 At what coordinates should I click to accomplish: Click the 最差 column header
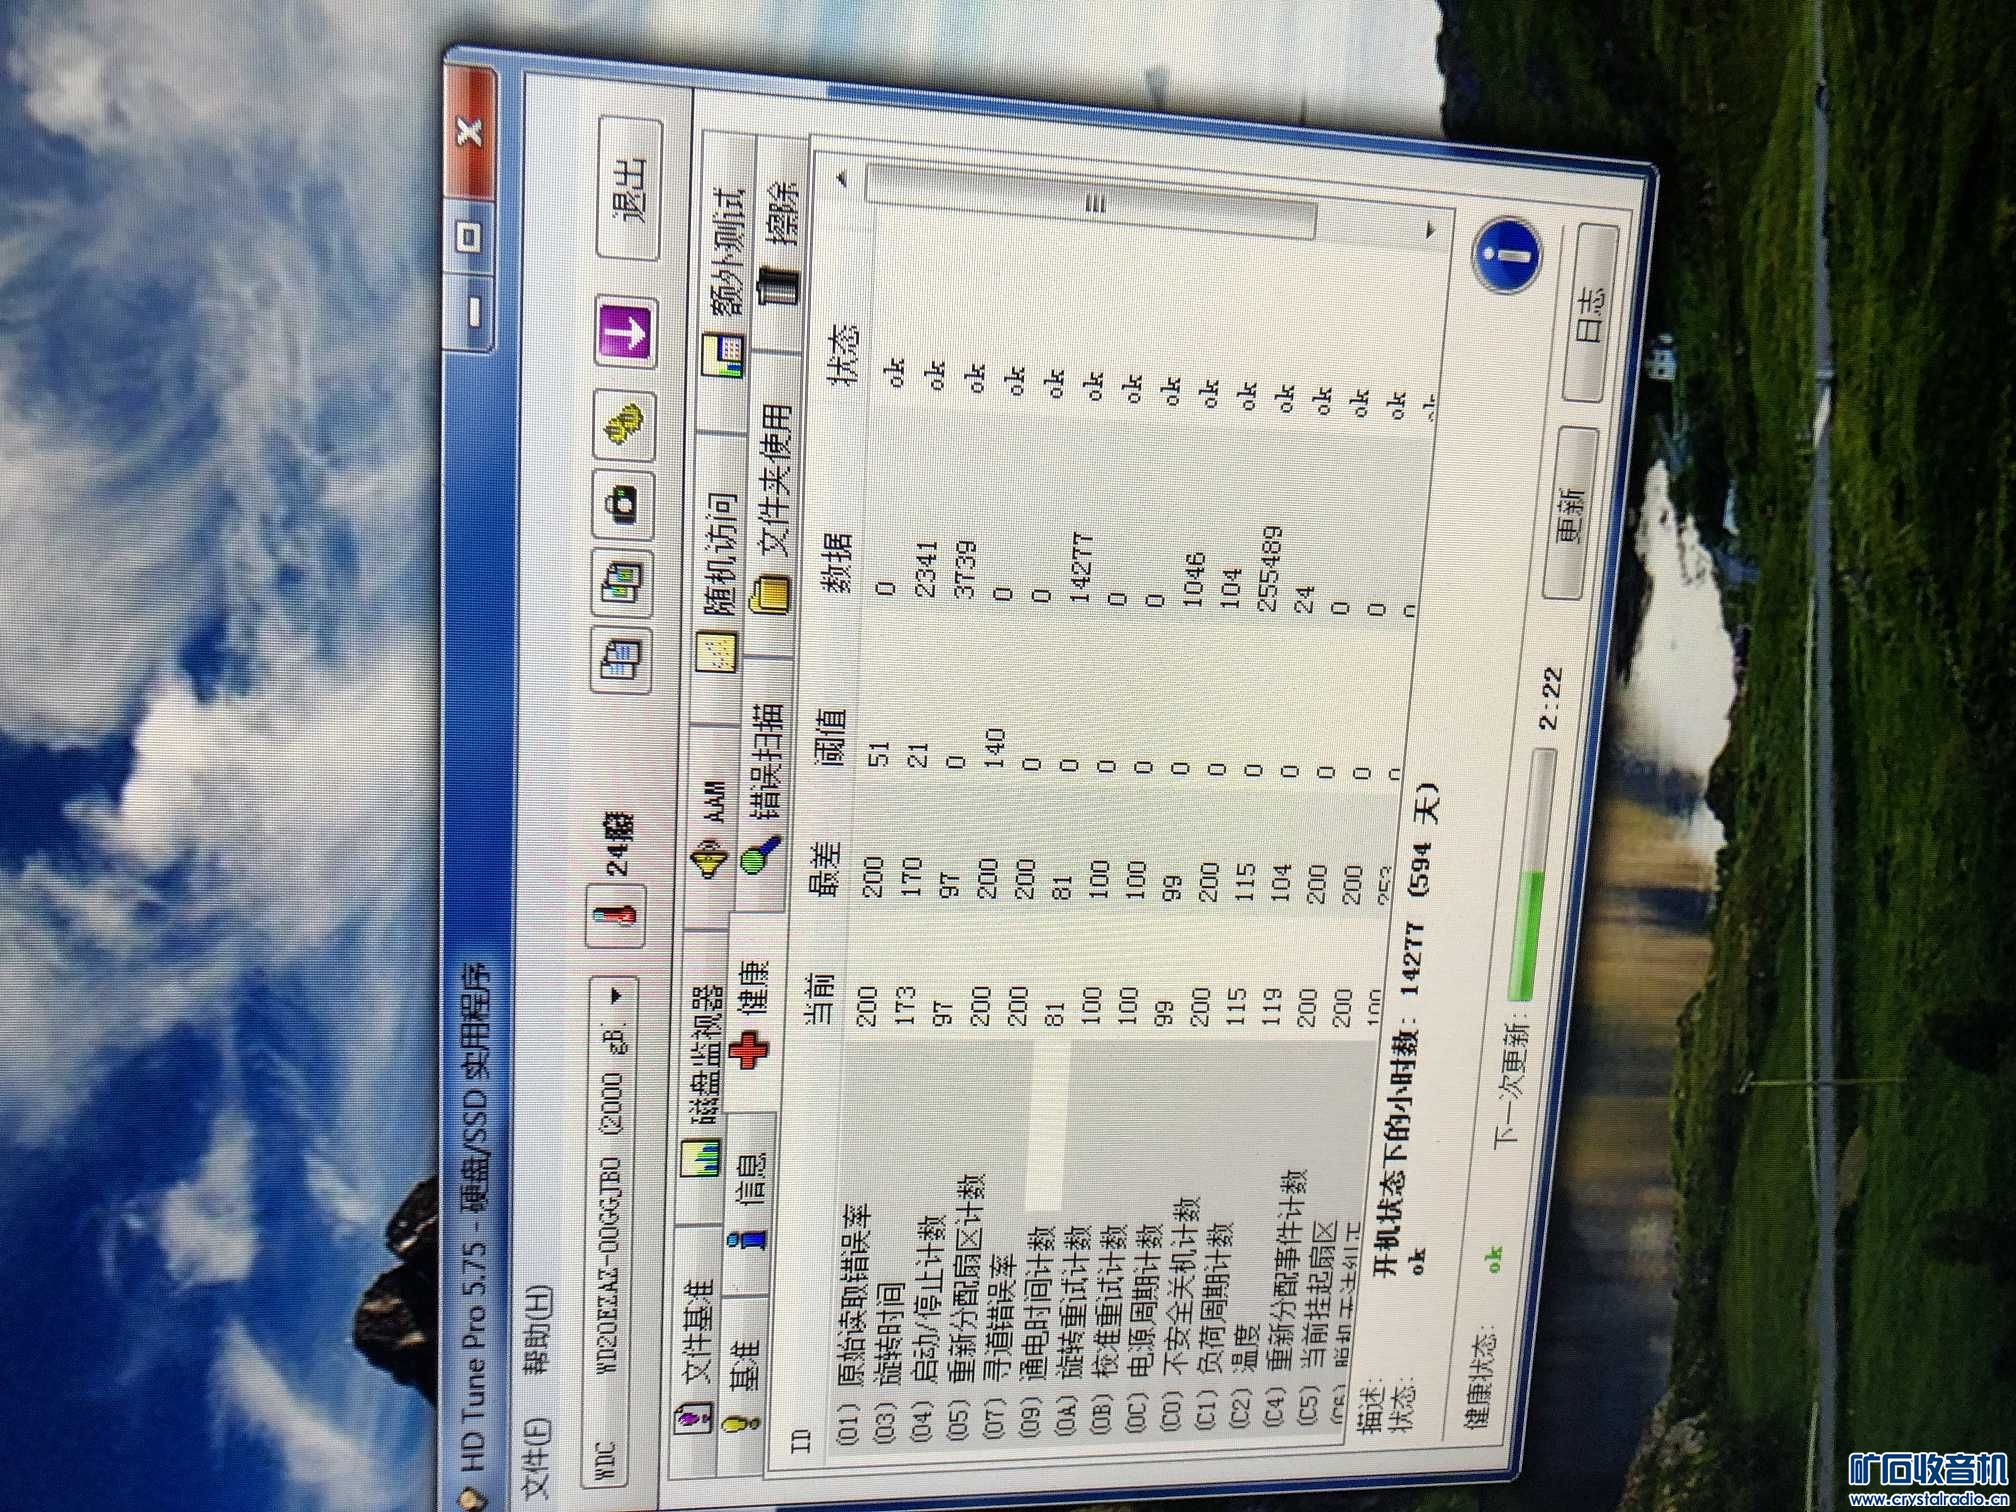[828, 869]
